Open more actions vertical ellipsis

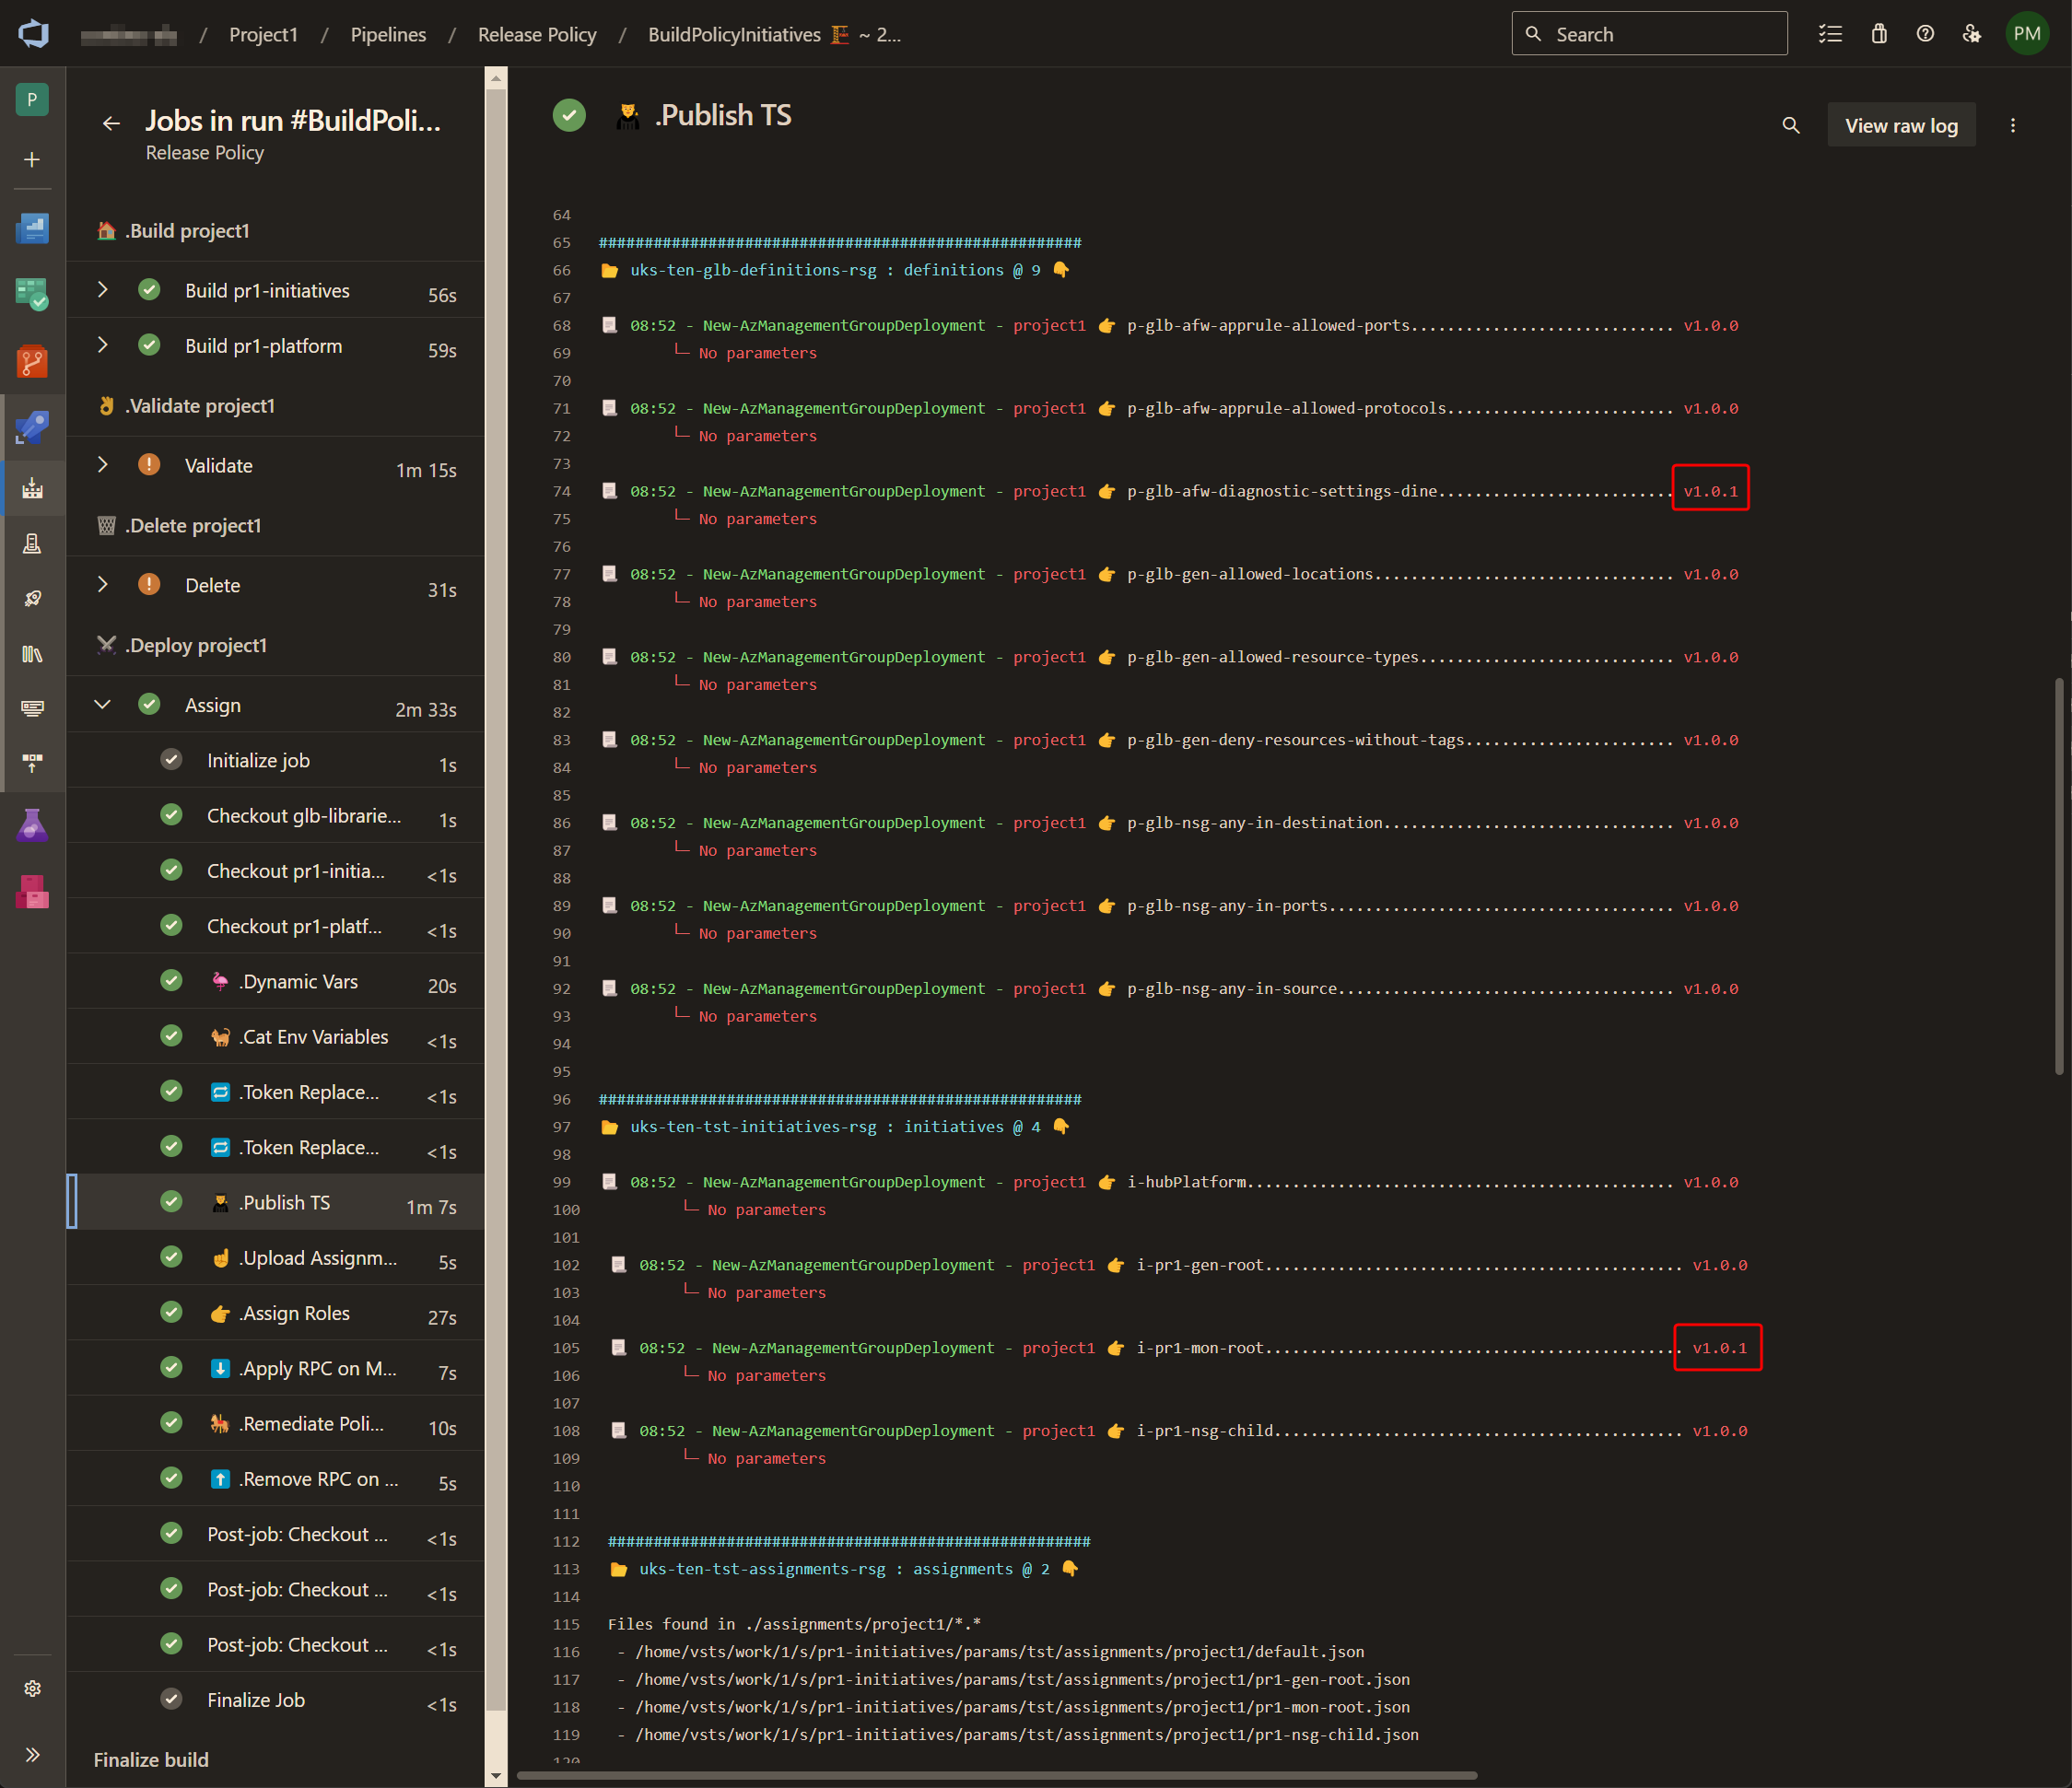click(2013, 125)
